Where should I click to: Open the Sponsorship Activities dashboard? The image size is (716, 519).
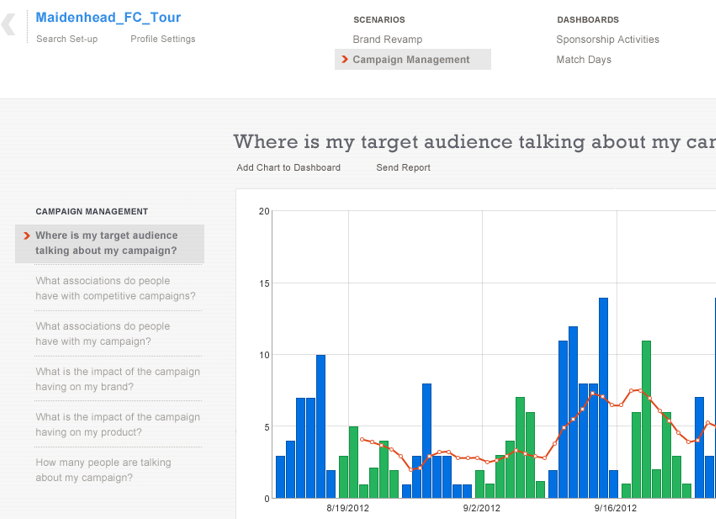pyautogui.click(x=608, y=39)
